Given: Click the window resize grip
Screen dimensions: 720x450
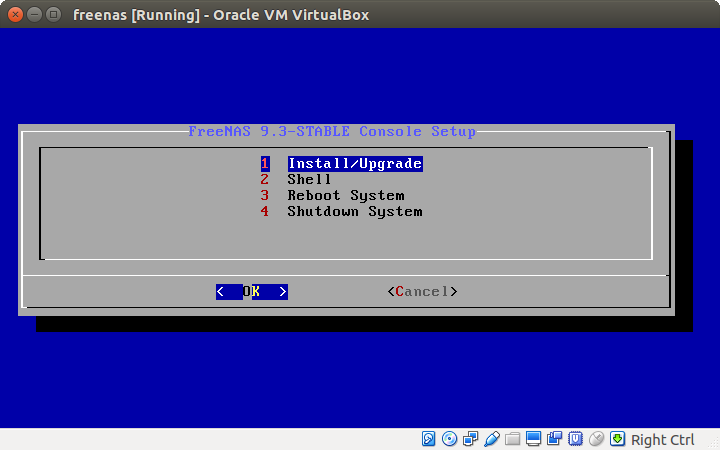Looking at the screenshot, I should tap(714, 444).
